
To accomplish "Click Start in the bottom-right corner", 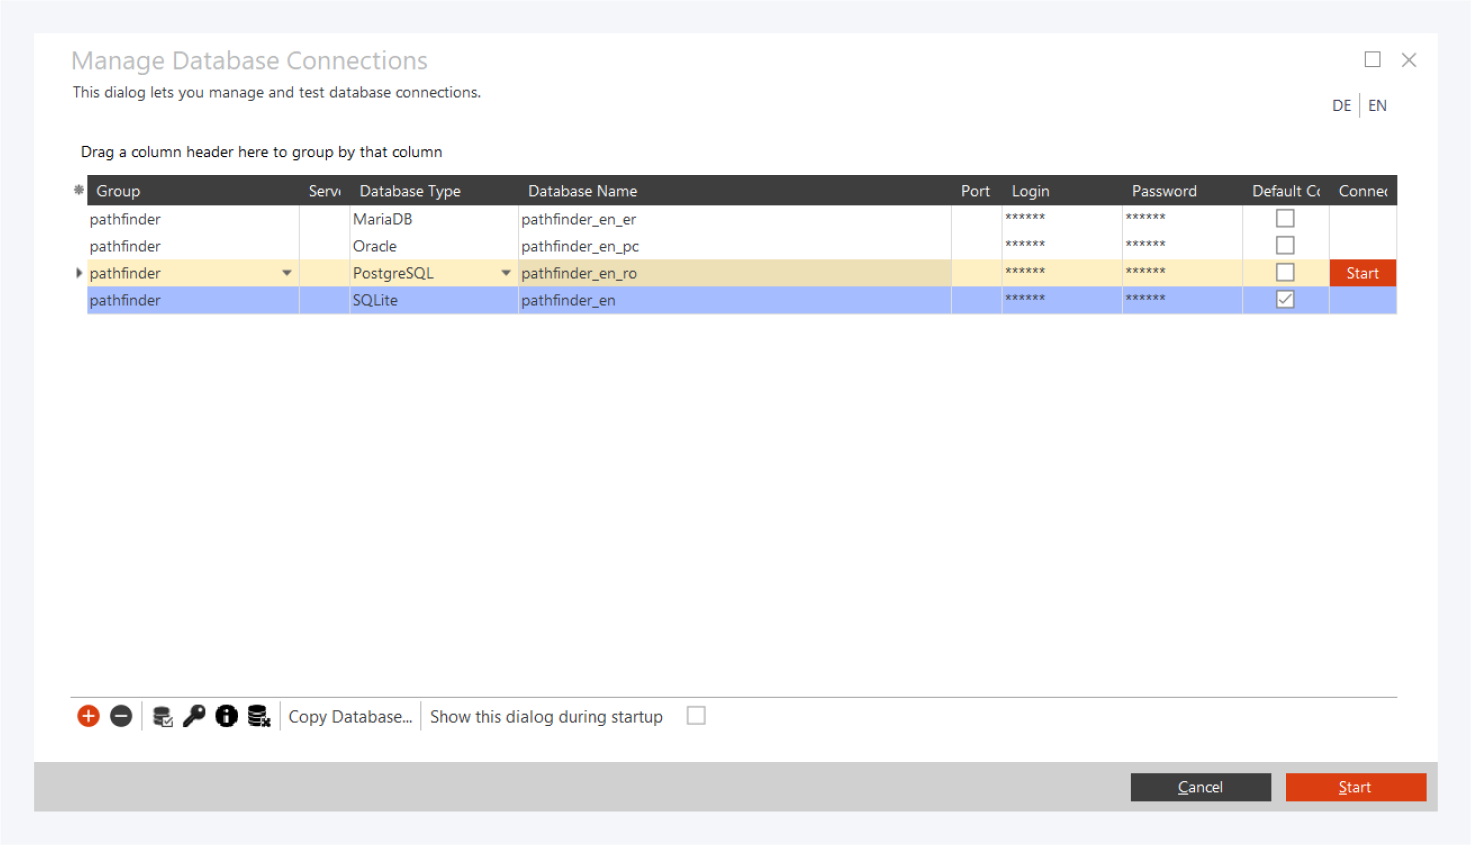I will coord(1355,787).
